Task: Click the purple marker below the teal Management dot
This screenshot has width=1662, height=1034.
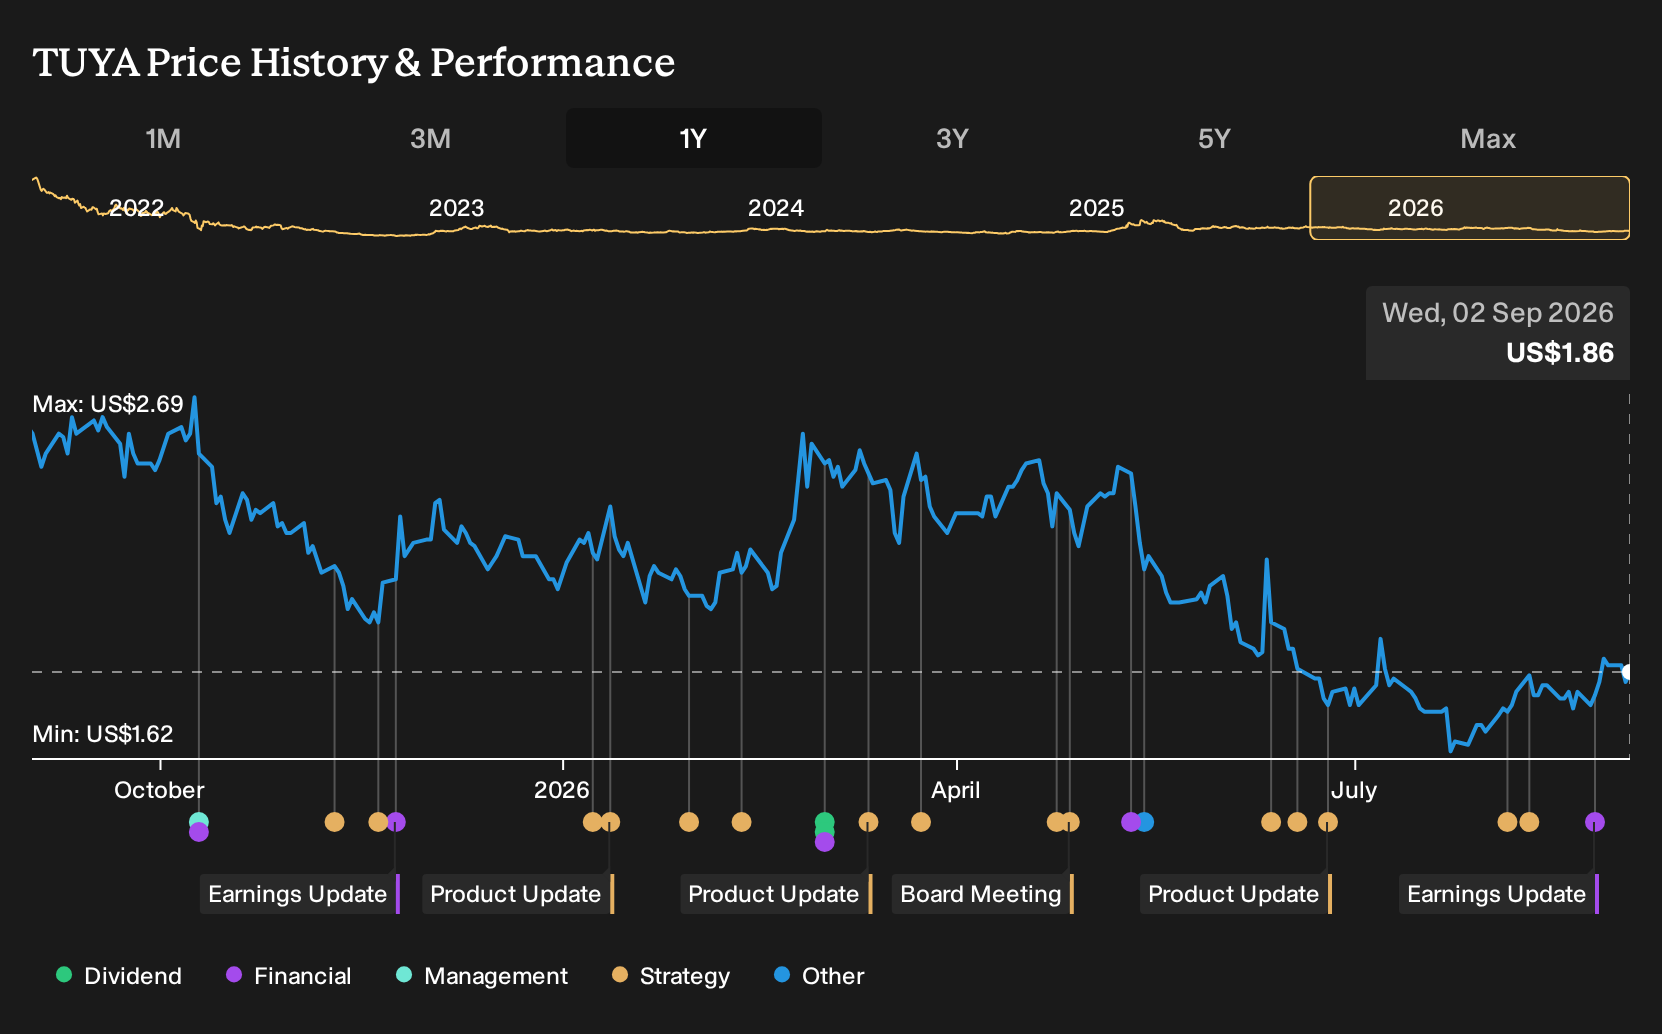Action: pyautogui.click(x=199, y=832)
